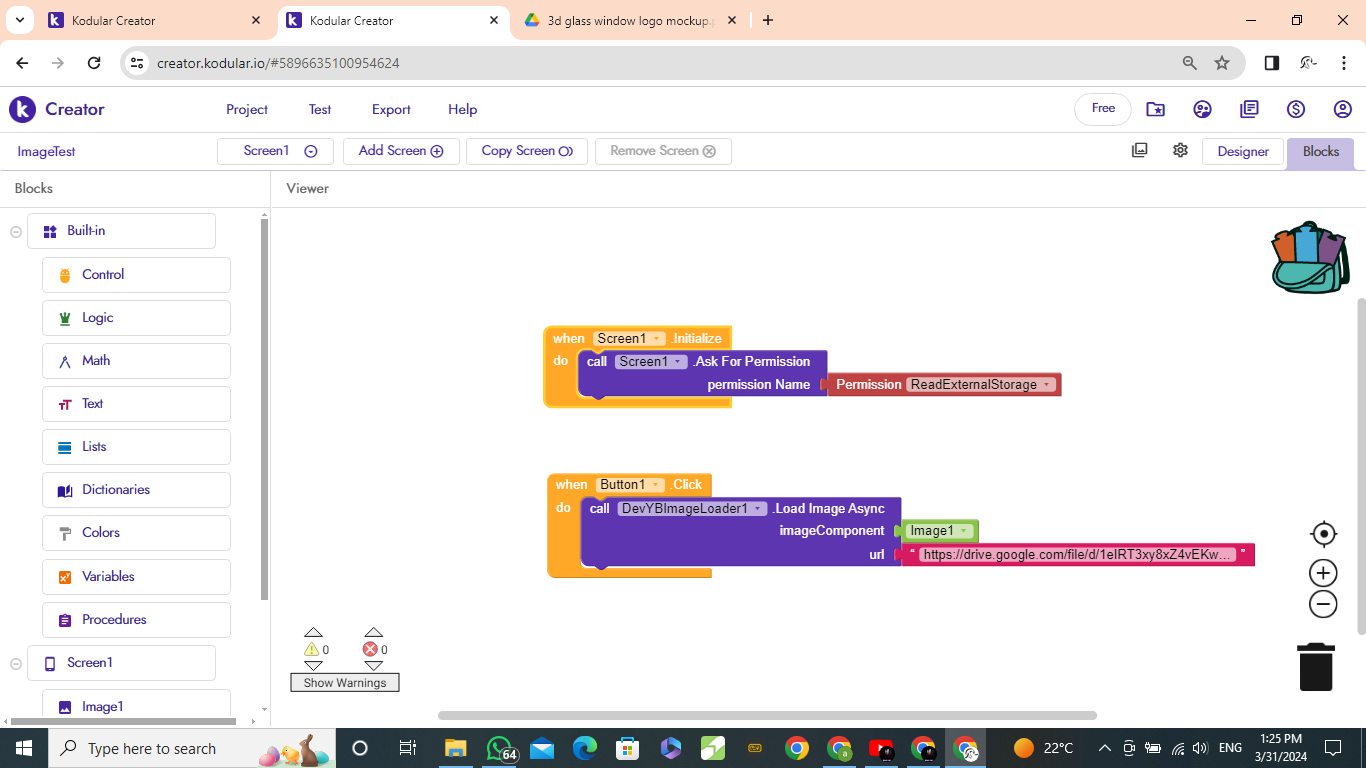Open the dollar monetization icon
This screenshot has width=1366, height=768.
tap(1296, 109)
